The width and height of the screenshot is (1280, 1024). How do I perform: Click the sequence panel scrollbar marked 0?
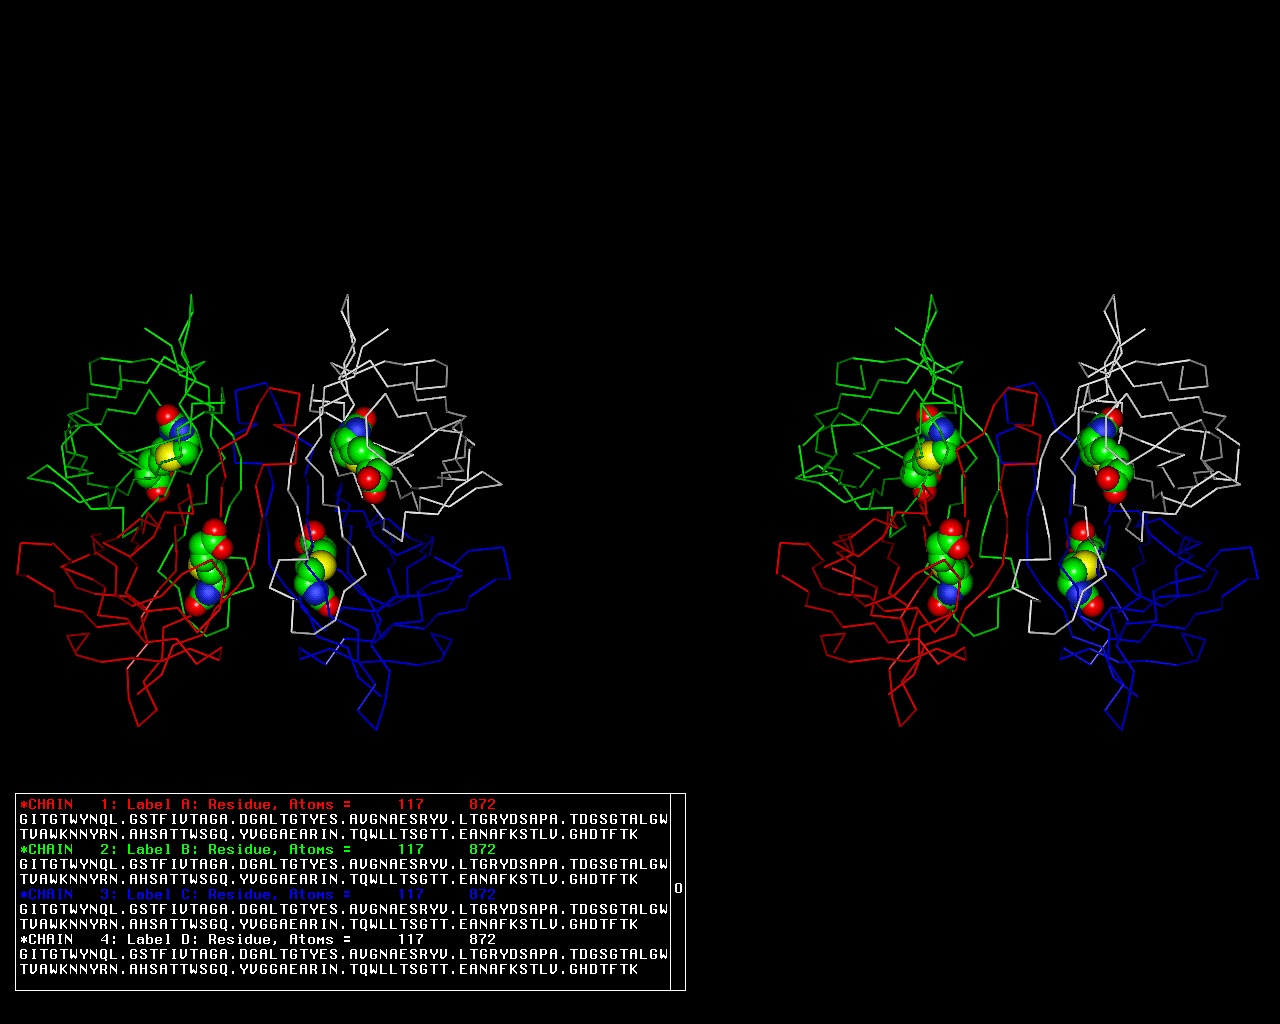tap(678, 889)
